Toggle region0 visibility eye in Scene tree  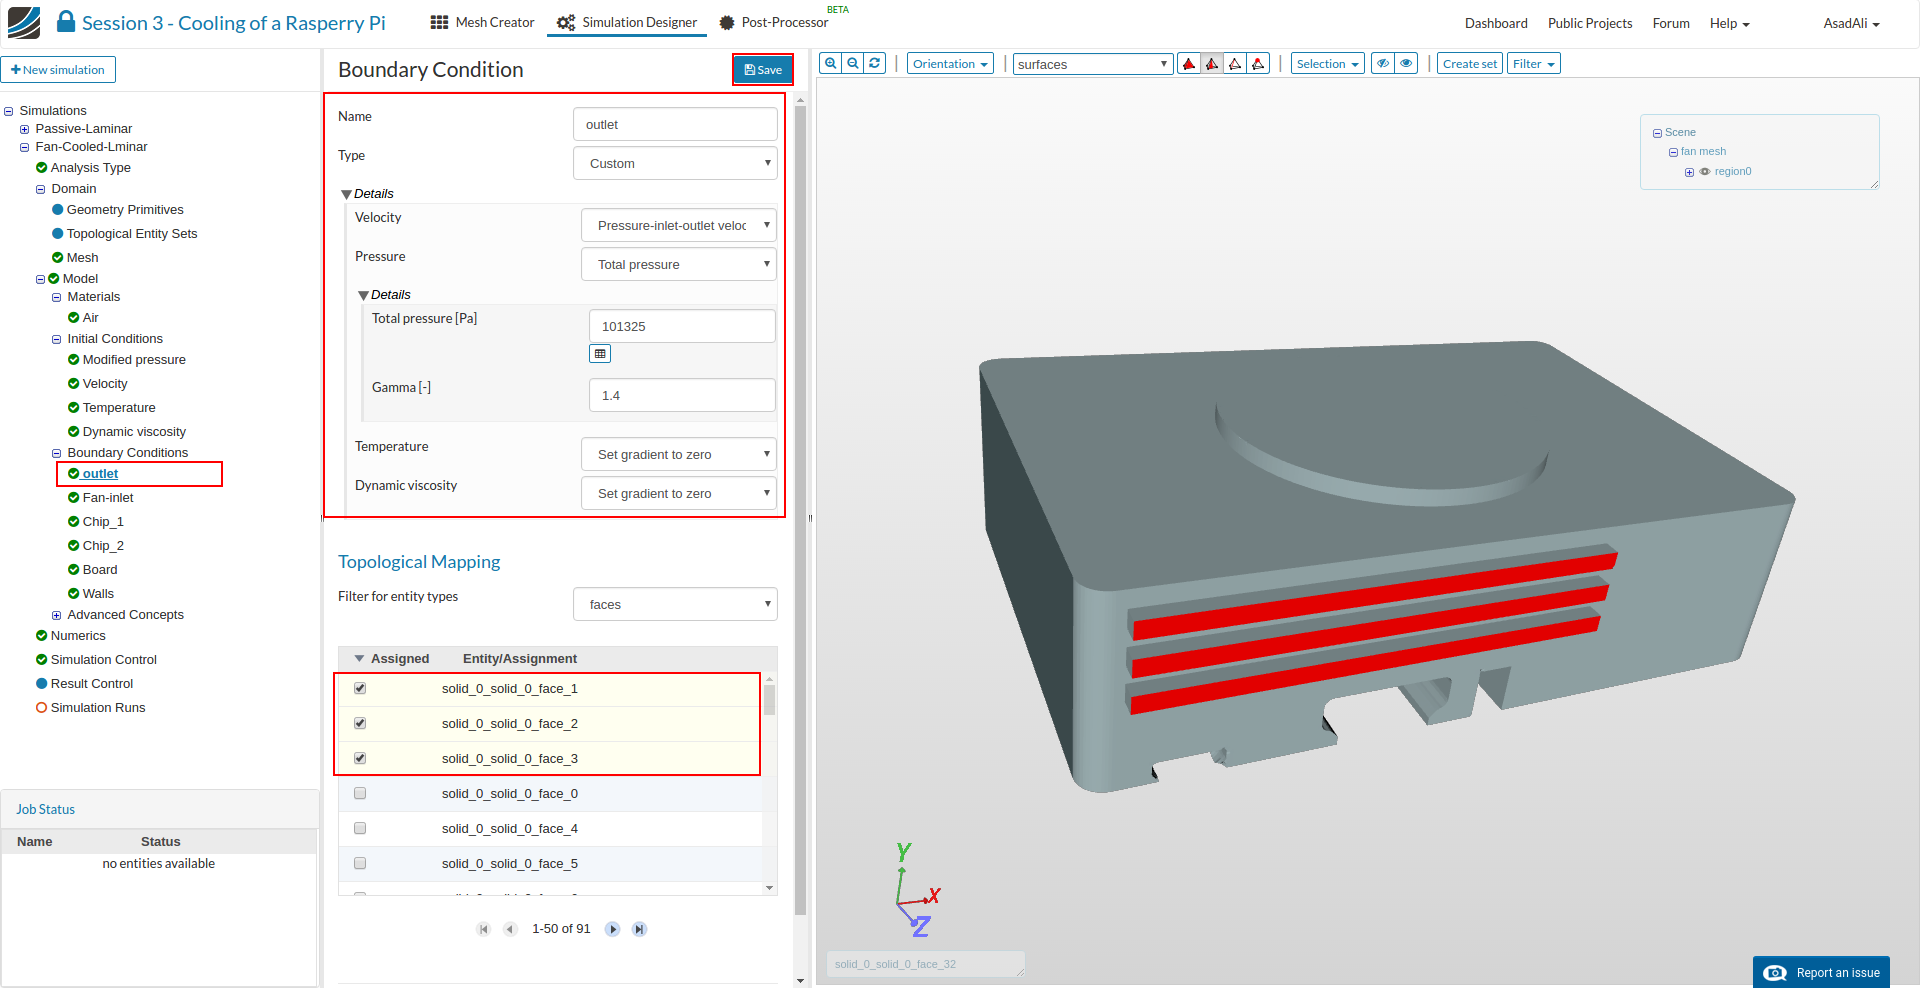point(1705,172)
